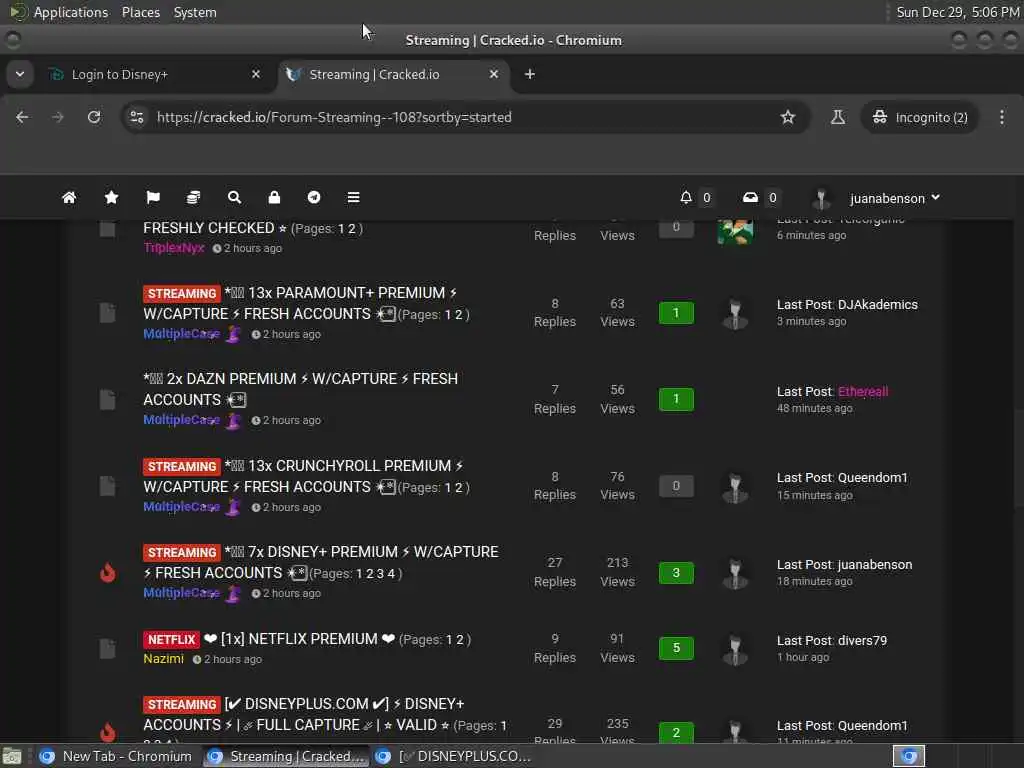Open 2x DAZN PREMIUM thread
The image size is (1024, 768).
pyautogui.click(x=300, y=389)
